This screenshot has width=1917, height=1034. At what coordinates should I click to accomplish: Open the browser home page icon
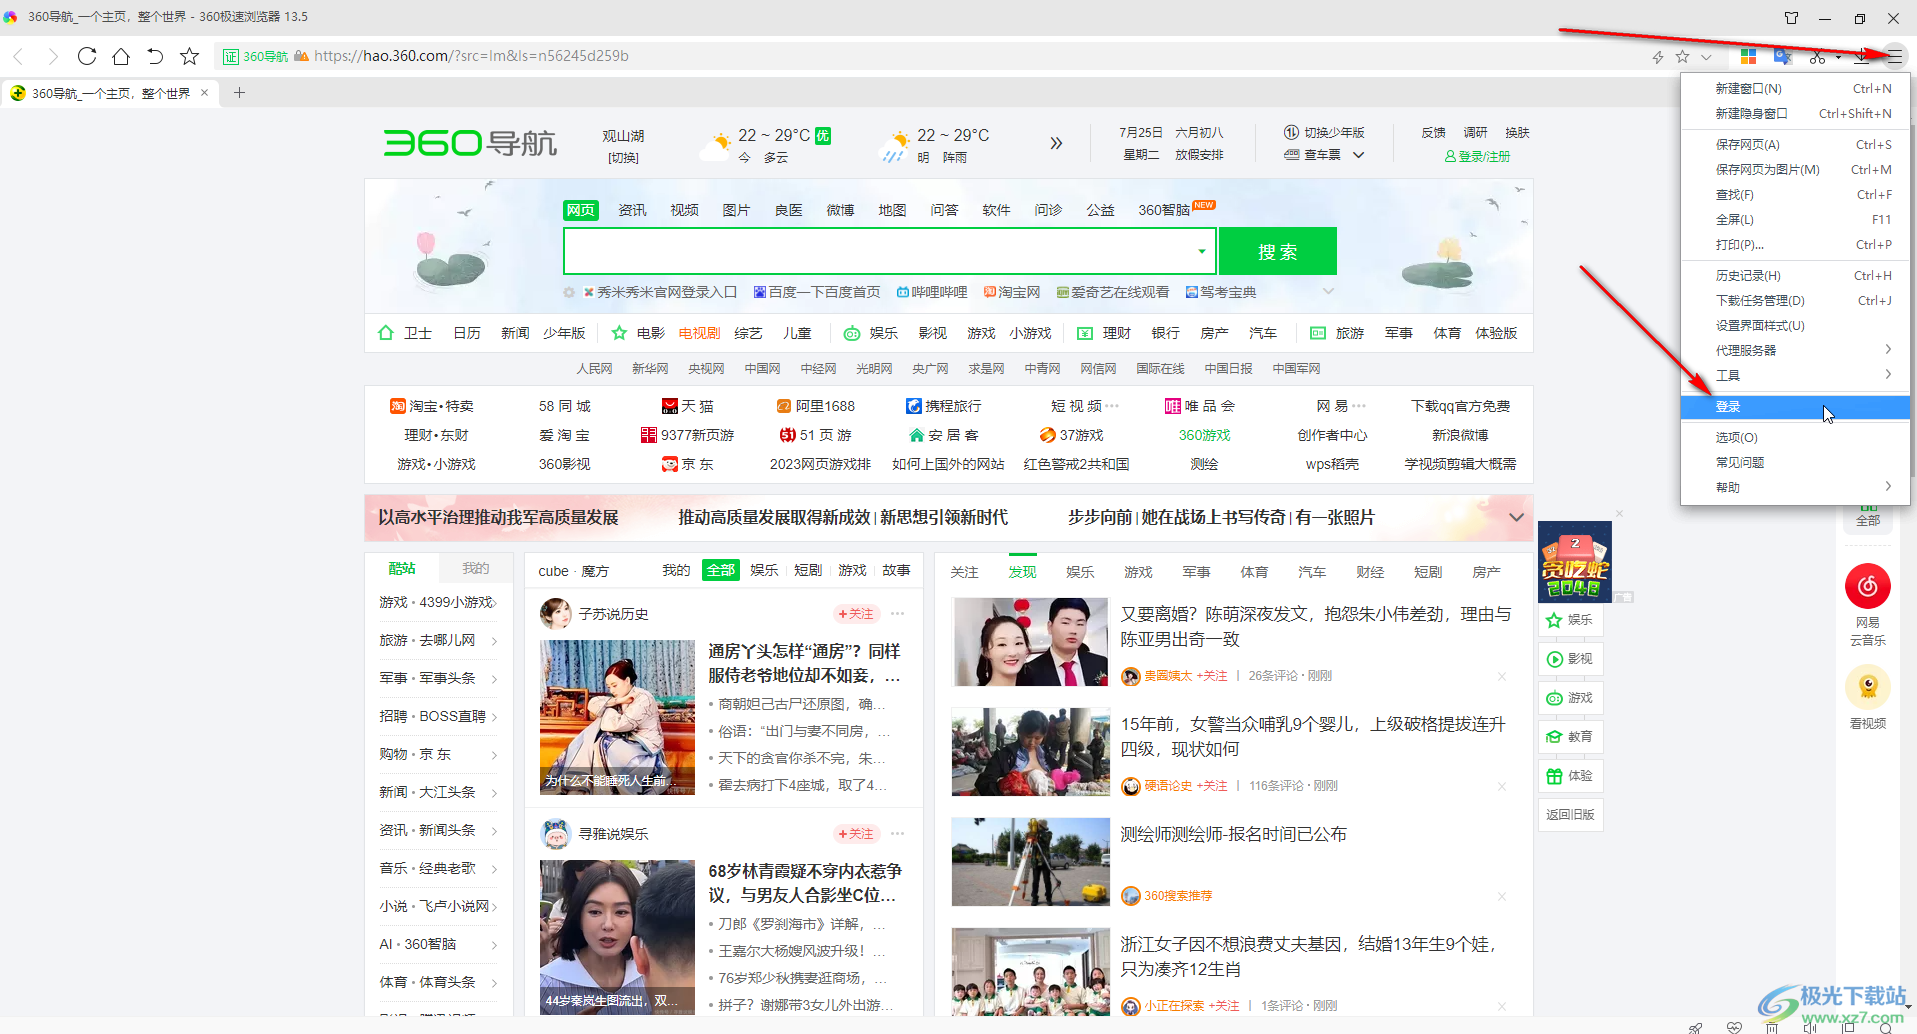pyautogui.click(x=121, y=56)
